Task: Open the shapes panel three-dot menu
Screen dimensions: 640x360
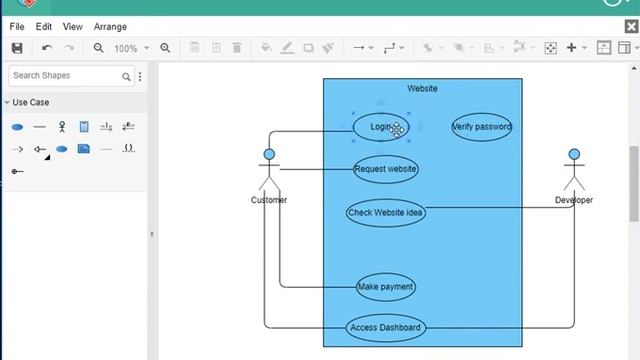Action: pyautogui.click(x=140, y=76)
